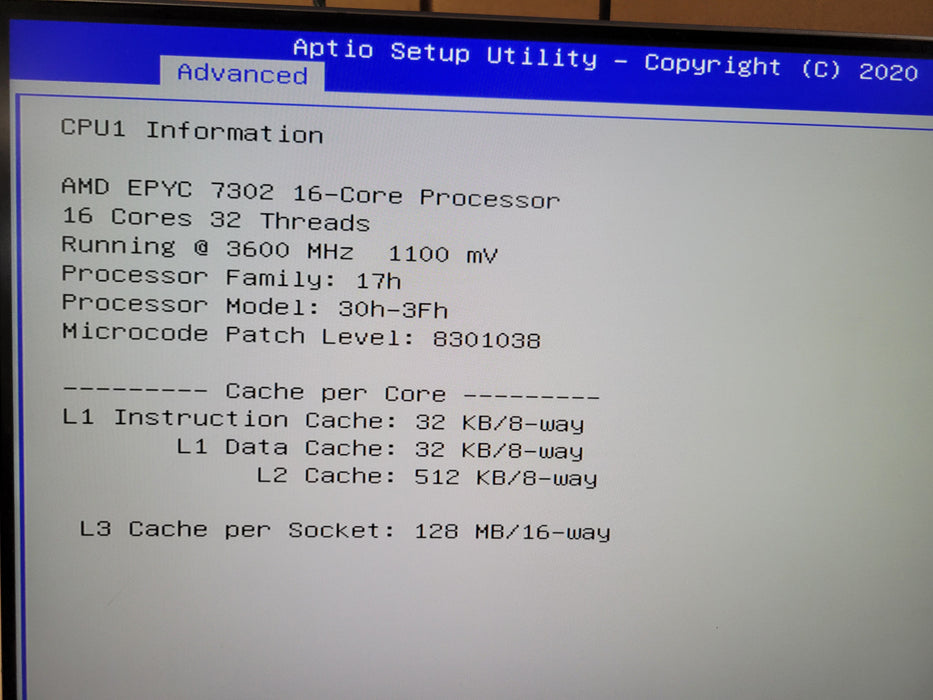Select the L1 Instruction Cache row
933x700 pixels.
pos(323,421)
